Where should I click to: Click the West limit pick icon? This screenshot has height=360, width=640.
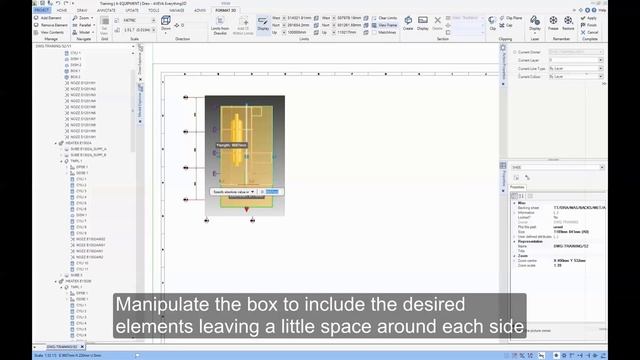click(316, 18)
